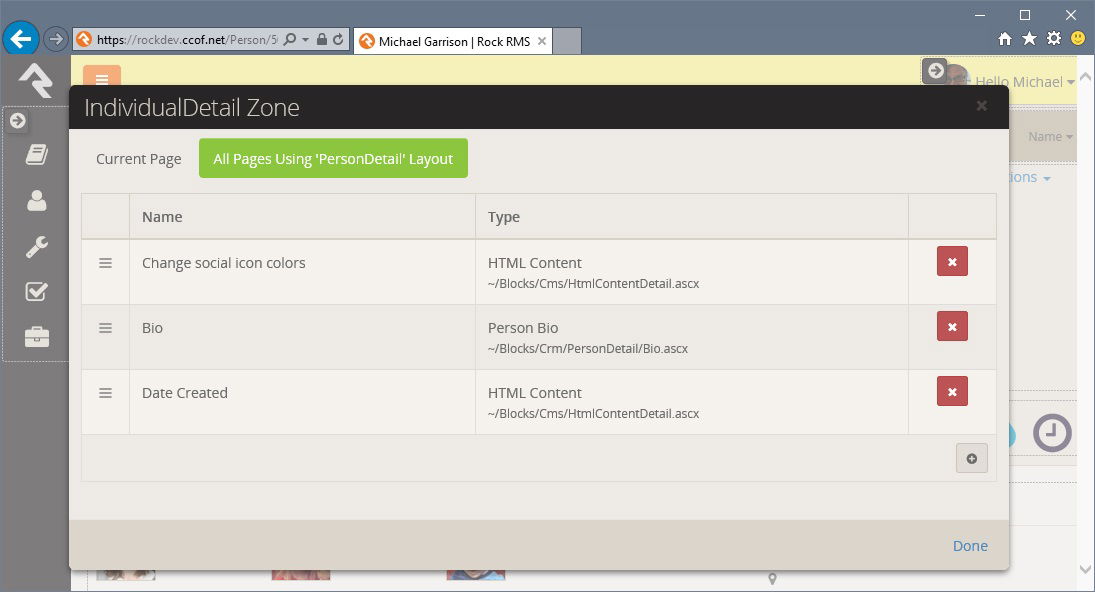Delete the Bio block
The height and width of the screenshot is (592, 1095).
tap(951, 327)
